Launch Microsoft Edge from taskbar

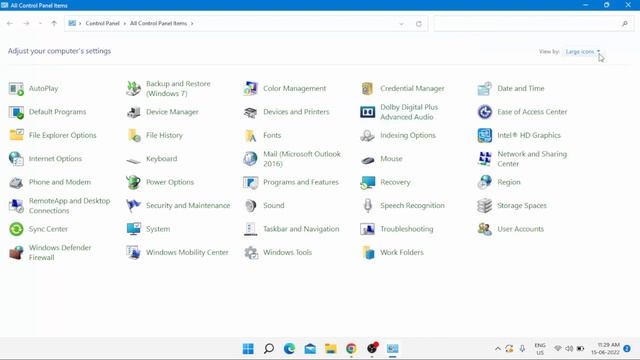[x=289, y=349]
